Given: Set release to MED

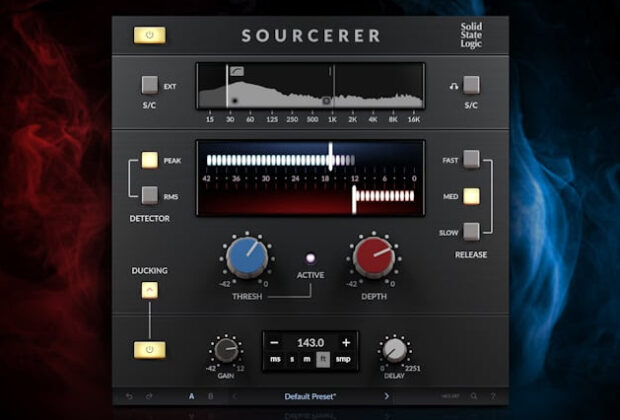Looking at the screenshot, I should (471, 196).
